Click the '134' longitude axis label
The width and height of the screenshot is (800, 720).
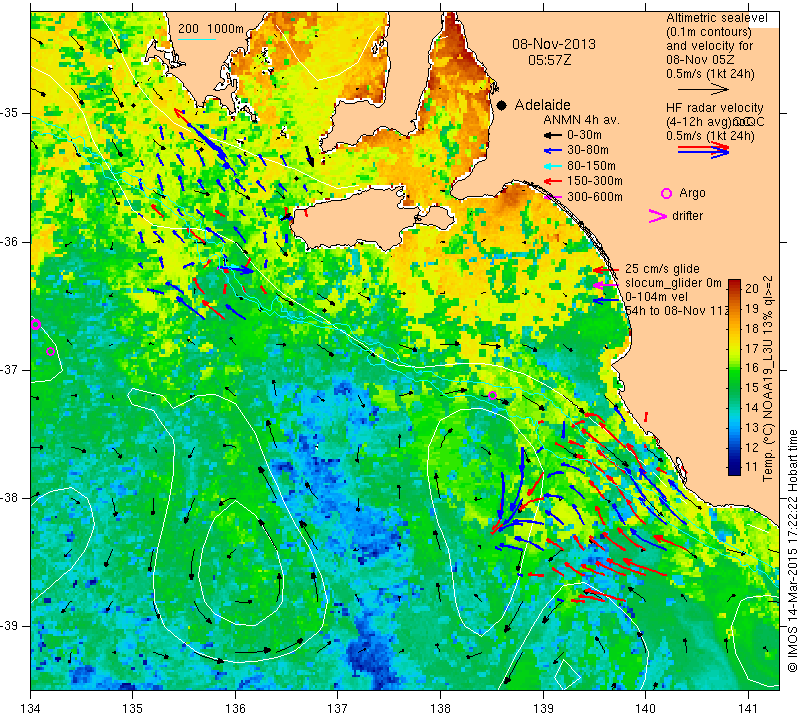tap(31, 709)
